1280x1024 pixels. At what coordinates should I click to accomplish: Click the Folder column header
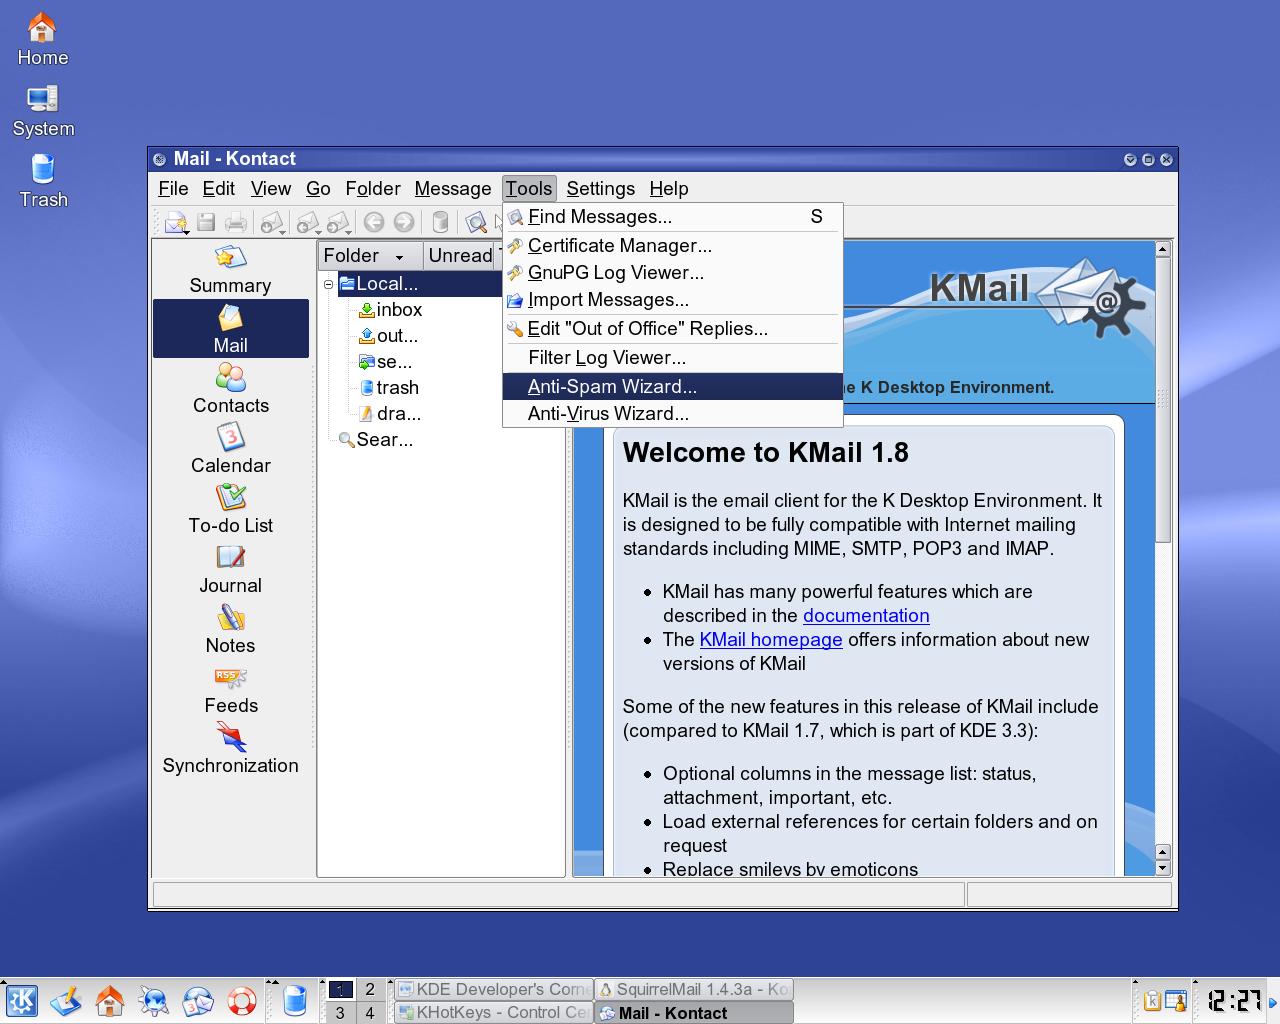click(x=371, y=256)
